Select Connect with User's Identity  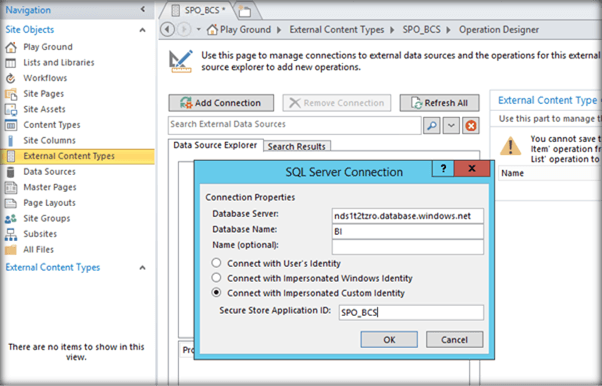217,263
